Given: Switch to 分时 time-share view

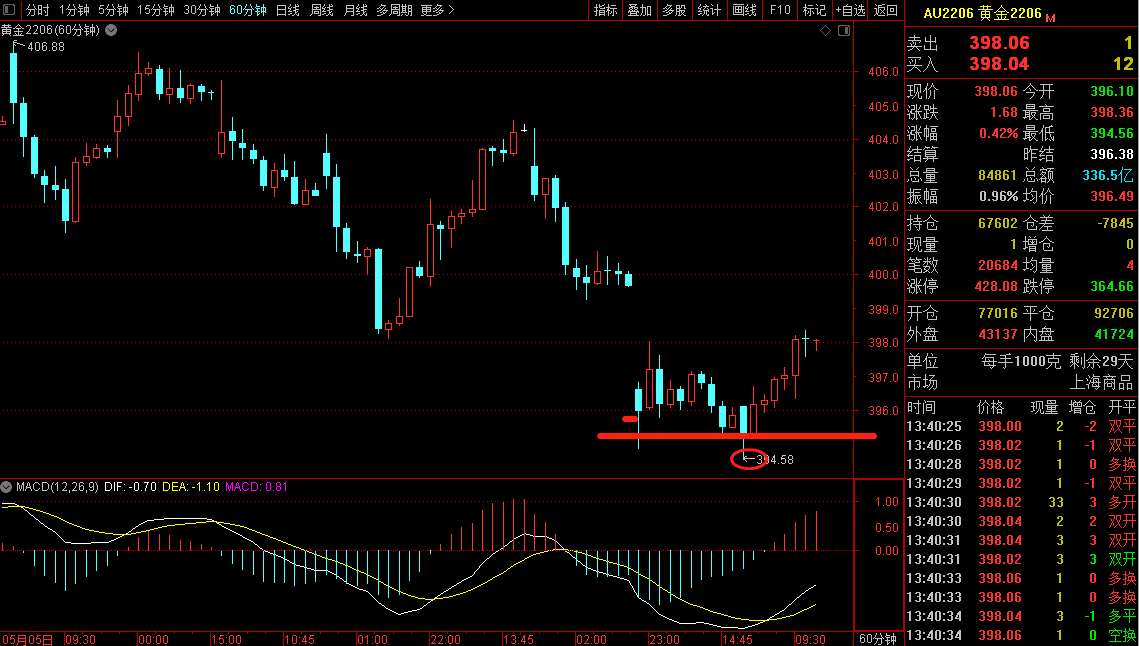Looking at the screenshot, I should (x=38, y=10).
